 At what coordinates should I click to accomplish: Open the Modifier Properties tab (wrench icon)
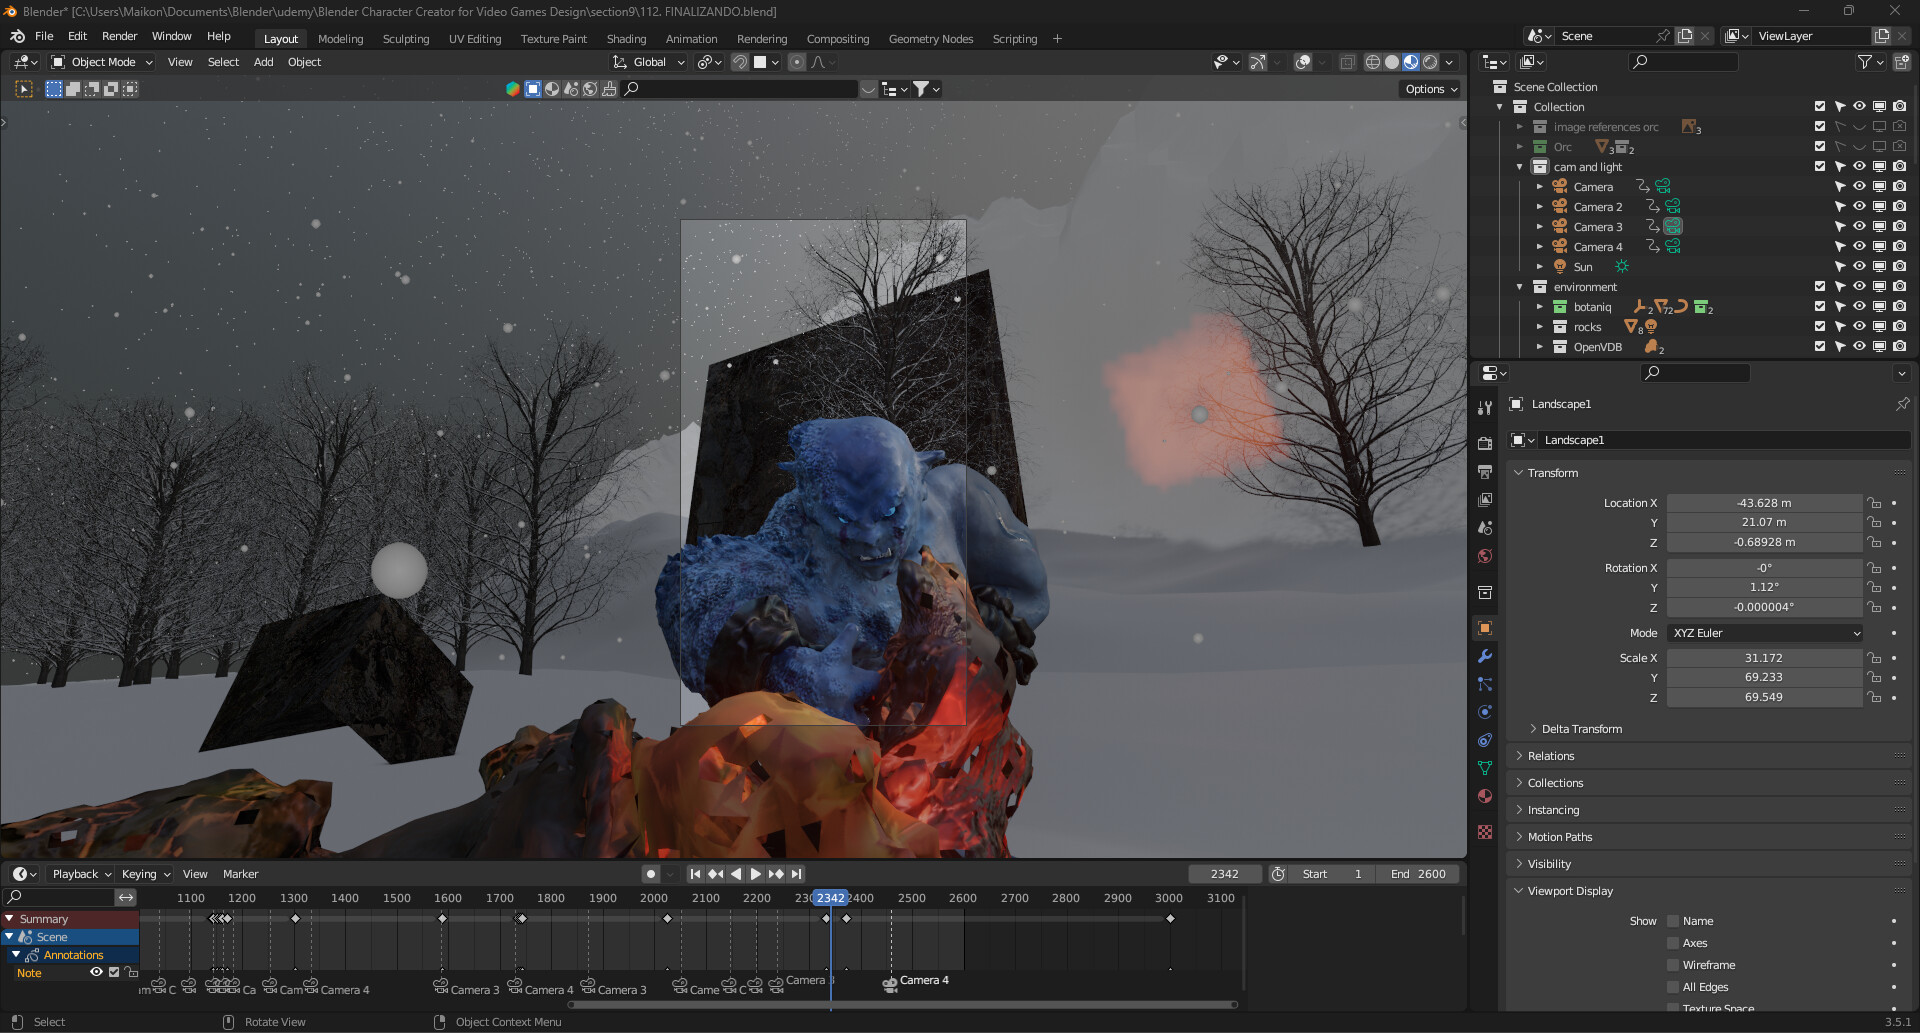pos(1485,656)
